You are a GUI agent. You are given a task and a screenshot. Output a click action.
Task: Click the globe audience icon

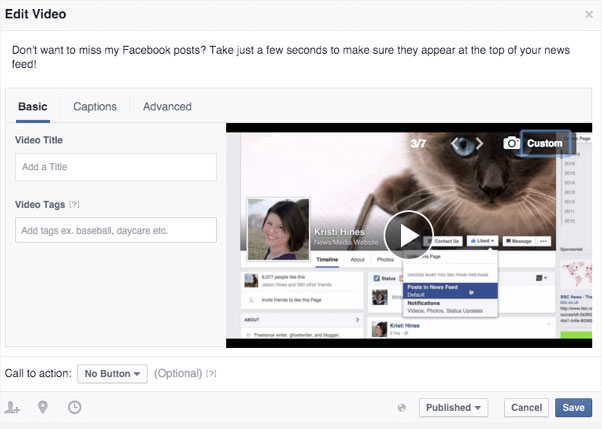pos(402,408)
